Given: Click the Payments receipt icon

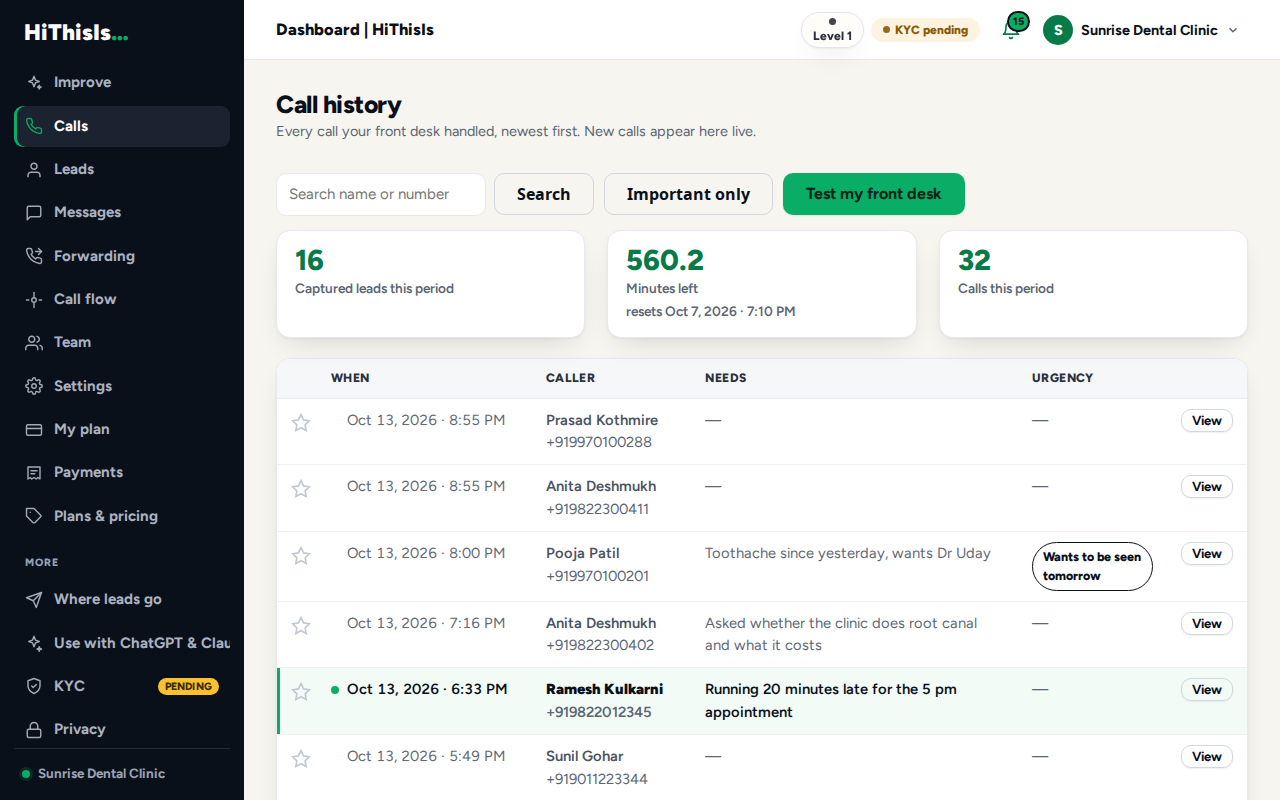Looking at the screenshot, I should (x=34, y=472).
